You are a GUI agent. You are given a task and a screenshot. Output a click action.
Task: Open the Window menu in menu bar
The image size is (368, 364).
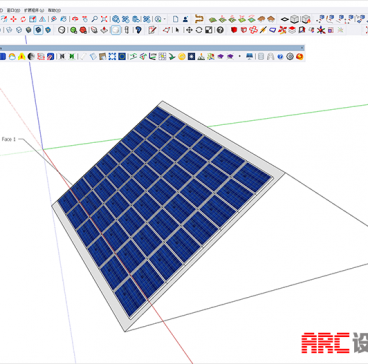13,10
